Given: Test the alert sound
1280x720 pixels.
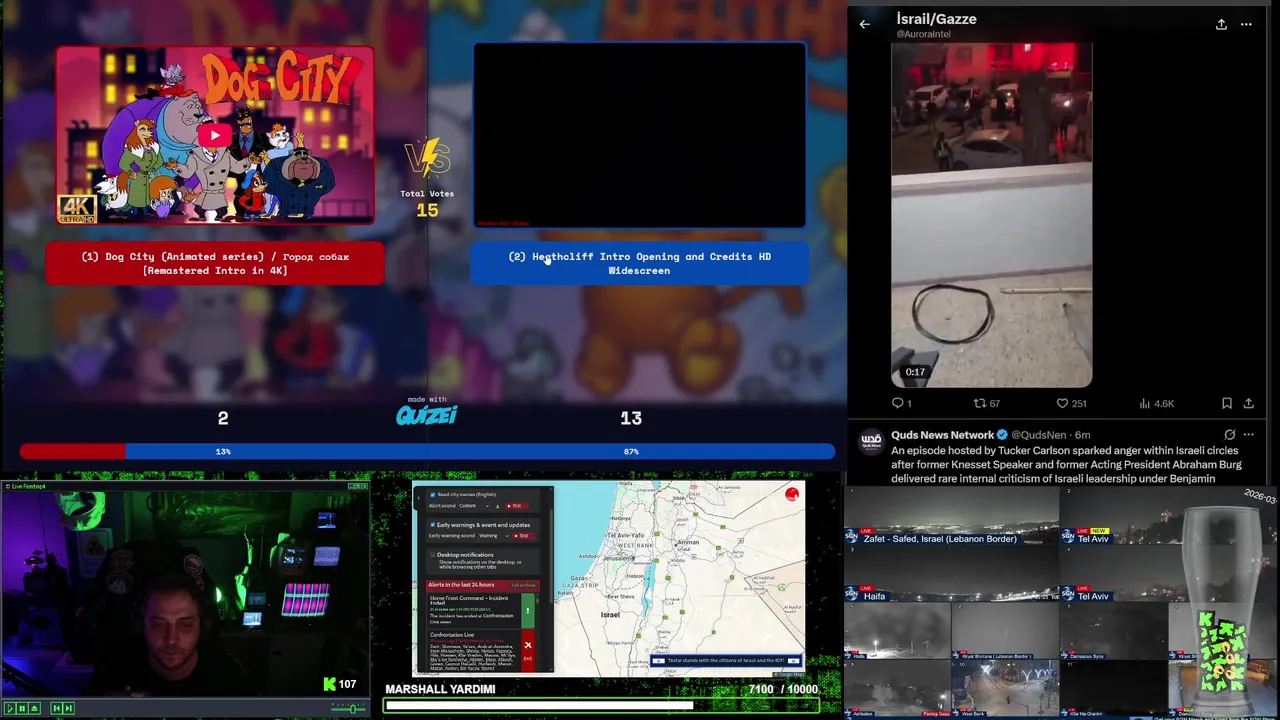Looking at the screenshot, I should [x=517, y=506].
